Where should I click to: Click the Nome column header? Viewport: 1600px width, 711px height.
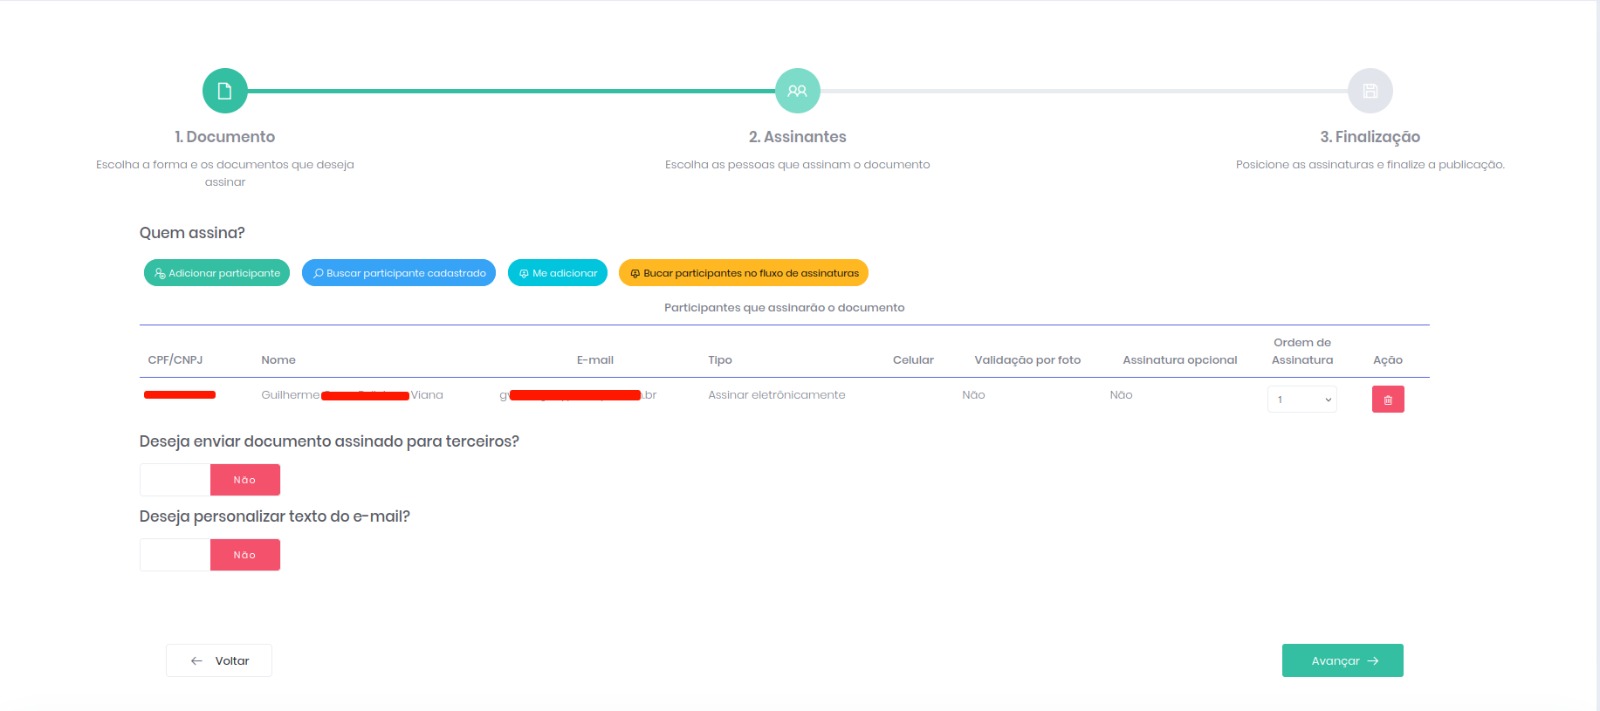[278, 360]
